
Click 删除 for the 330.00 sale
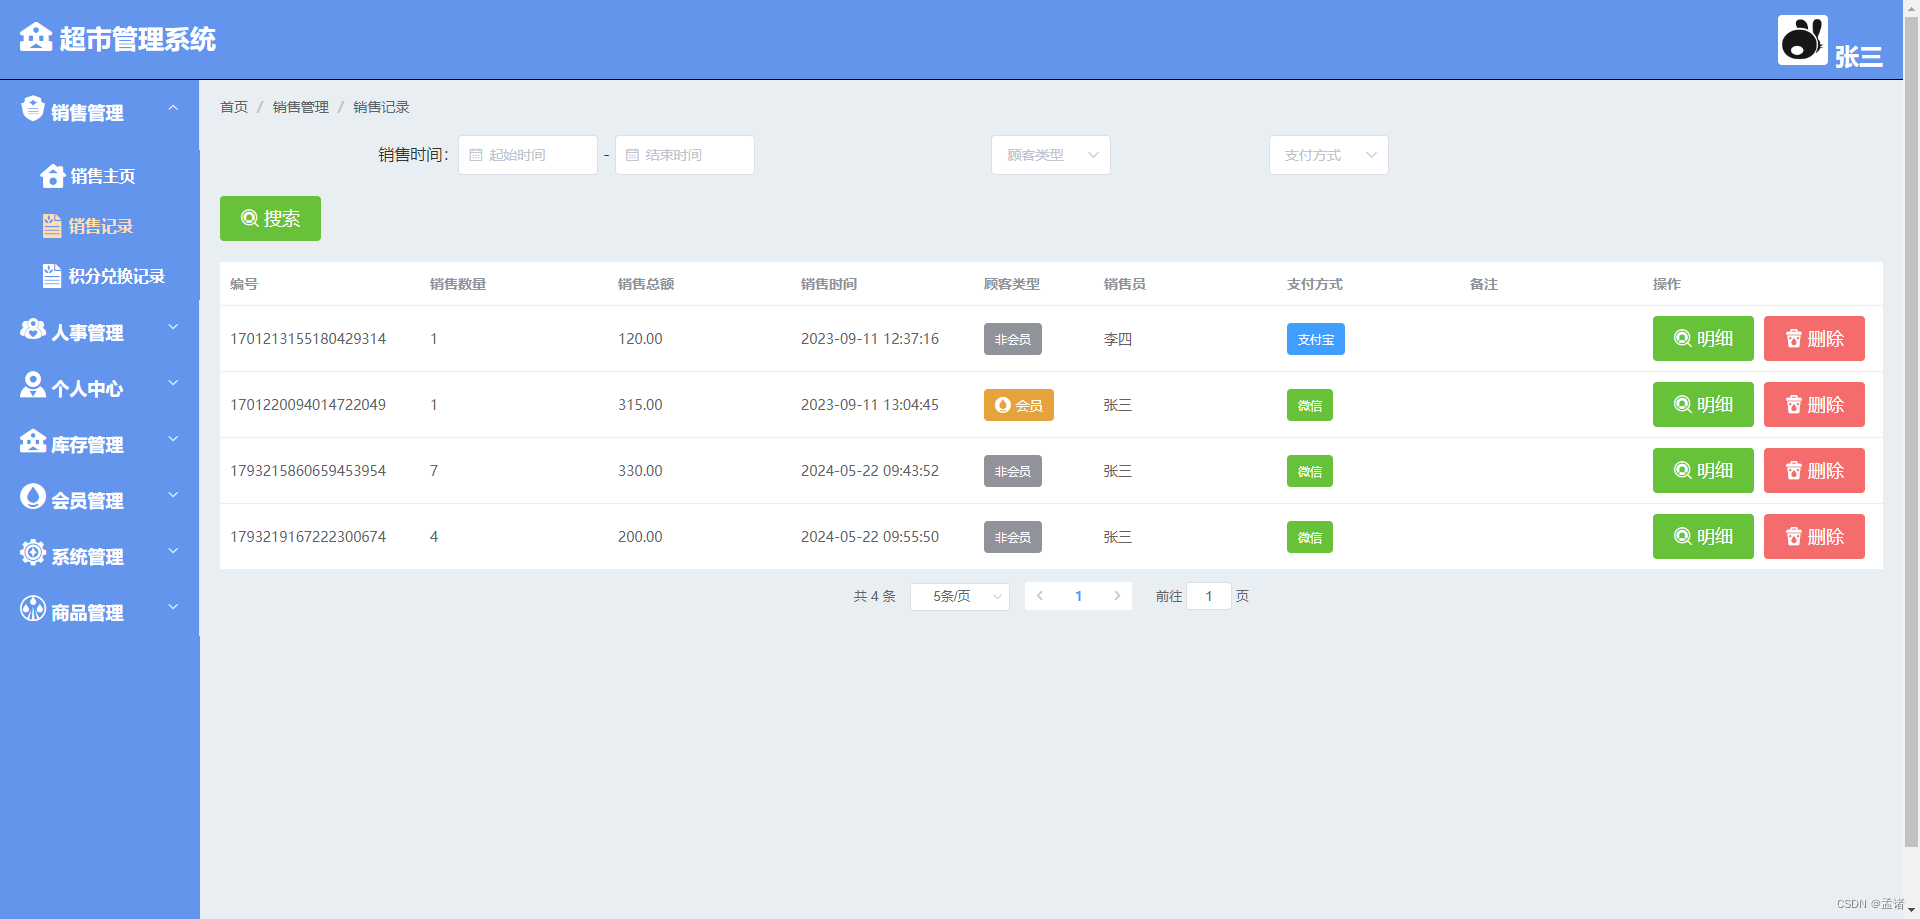tap(1814, 470)
